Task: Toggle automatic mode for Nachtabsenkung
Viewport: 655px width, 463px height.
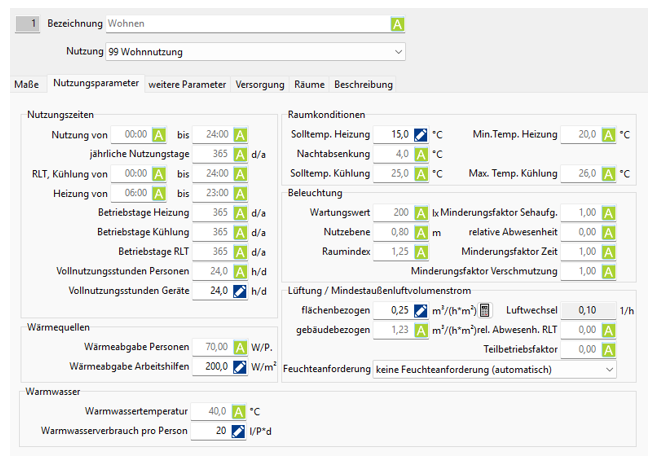Action: 421,154
